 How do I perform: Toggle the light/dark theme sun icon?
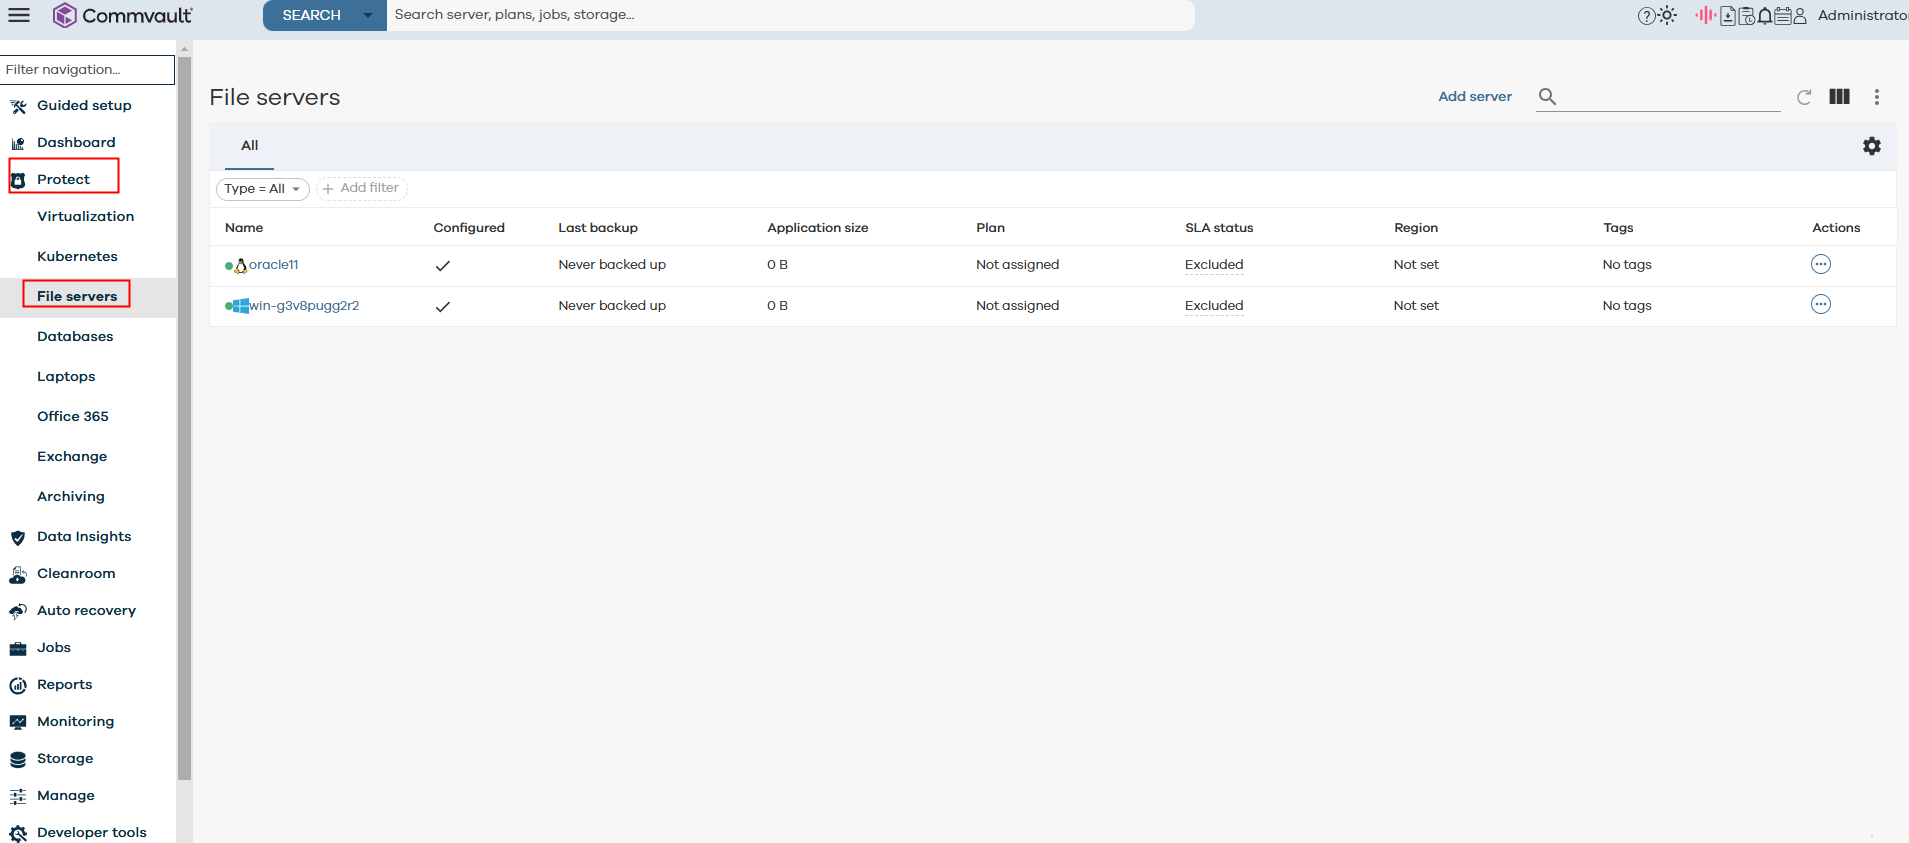click(1668, 15)
